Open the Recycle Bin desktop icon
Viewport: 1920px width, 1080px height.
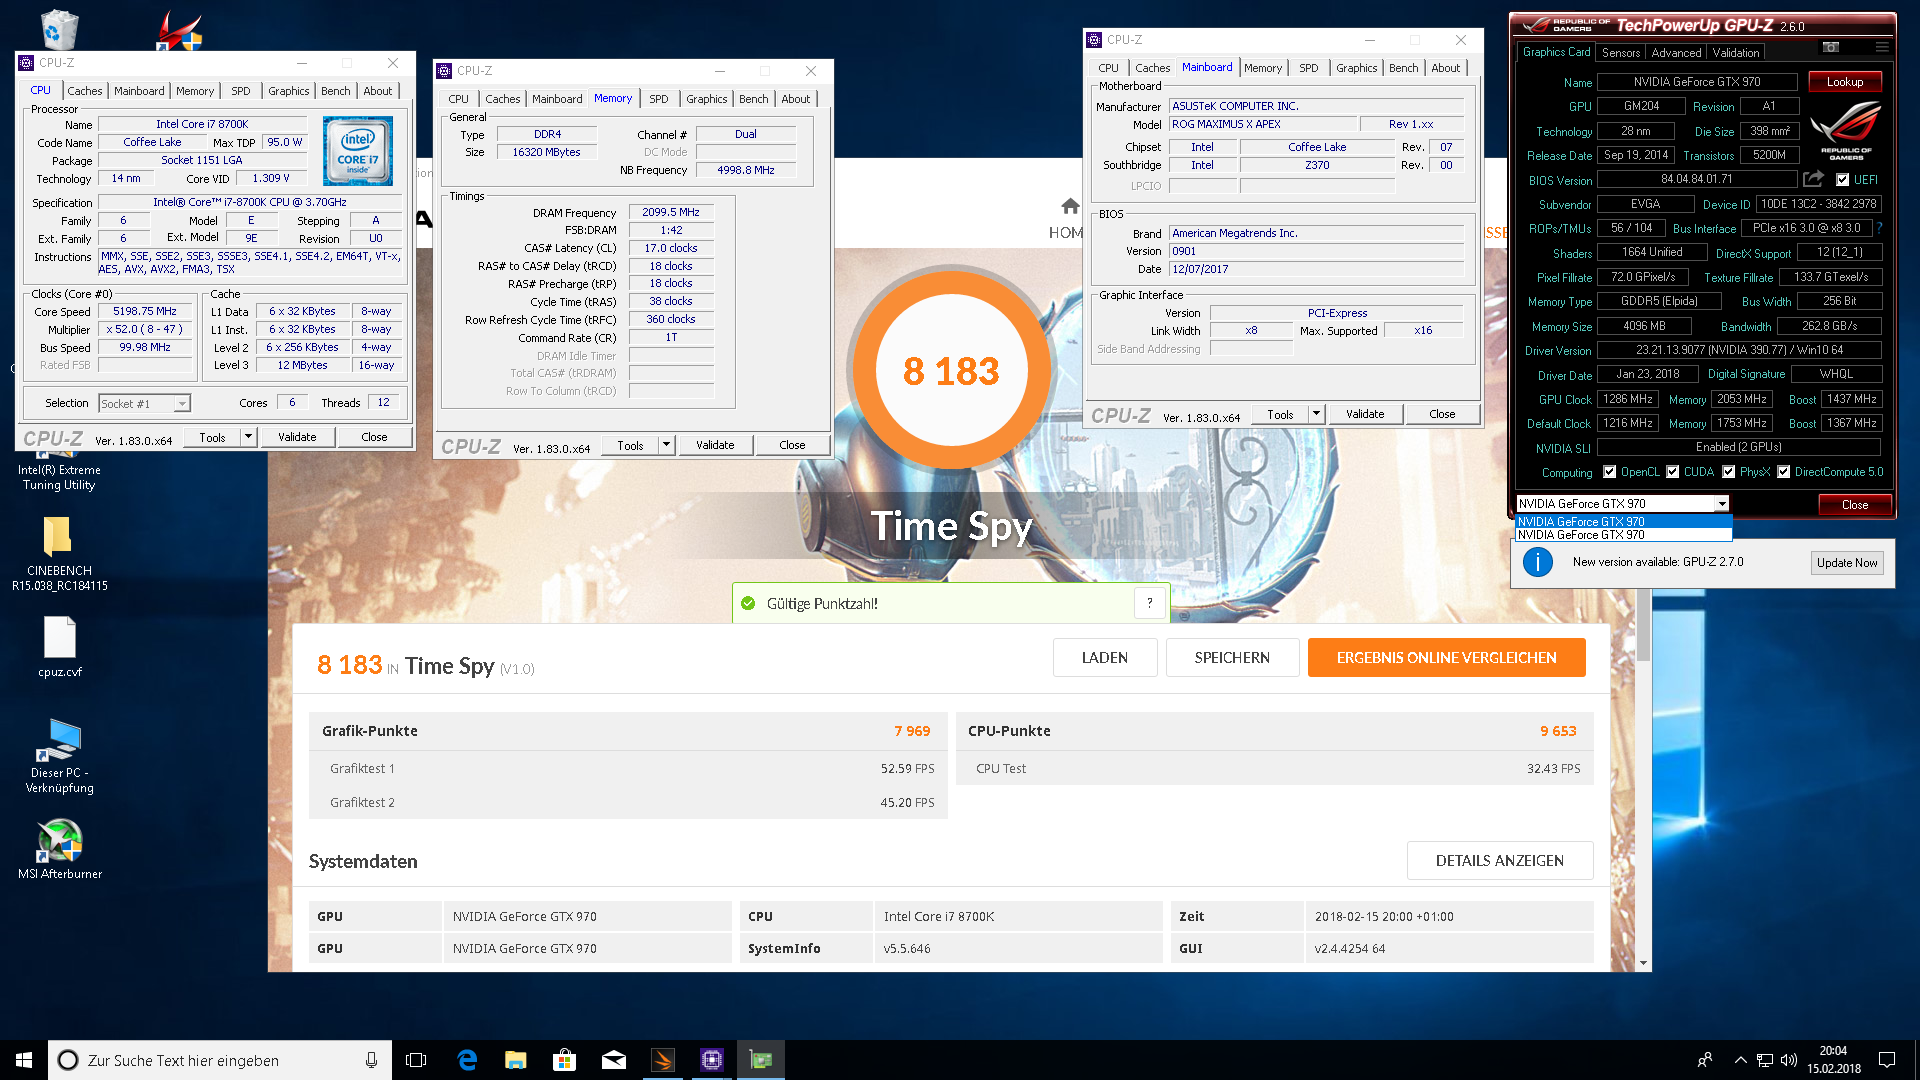click(60, 29)
